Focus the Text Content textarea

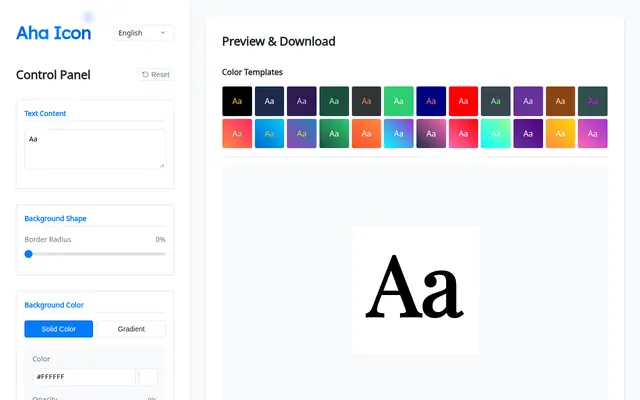click(x=95, y=149)
